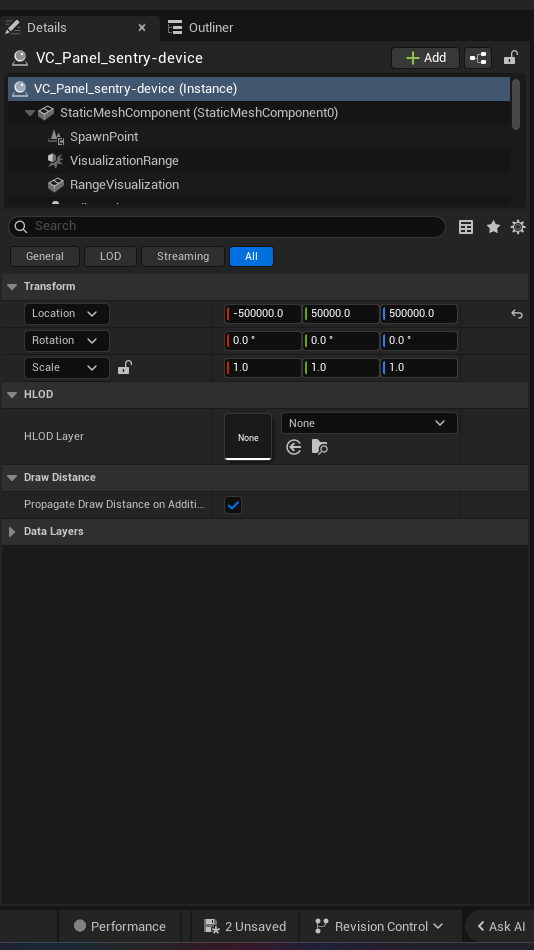Click the actor icon beside VC_Panel_sentry-device title
Screen dimensions: 534x950
point(20,58)
